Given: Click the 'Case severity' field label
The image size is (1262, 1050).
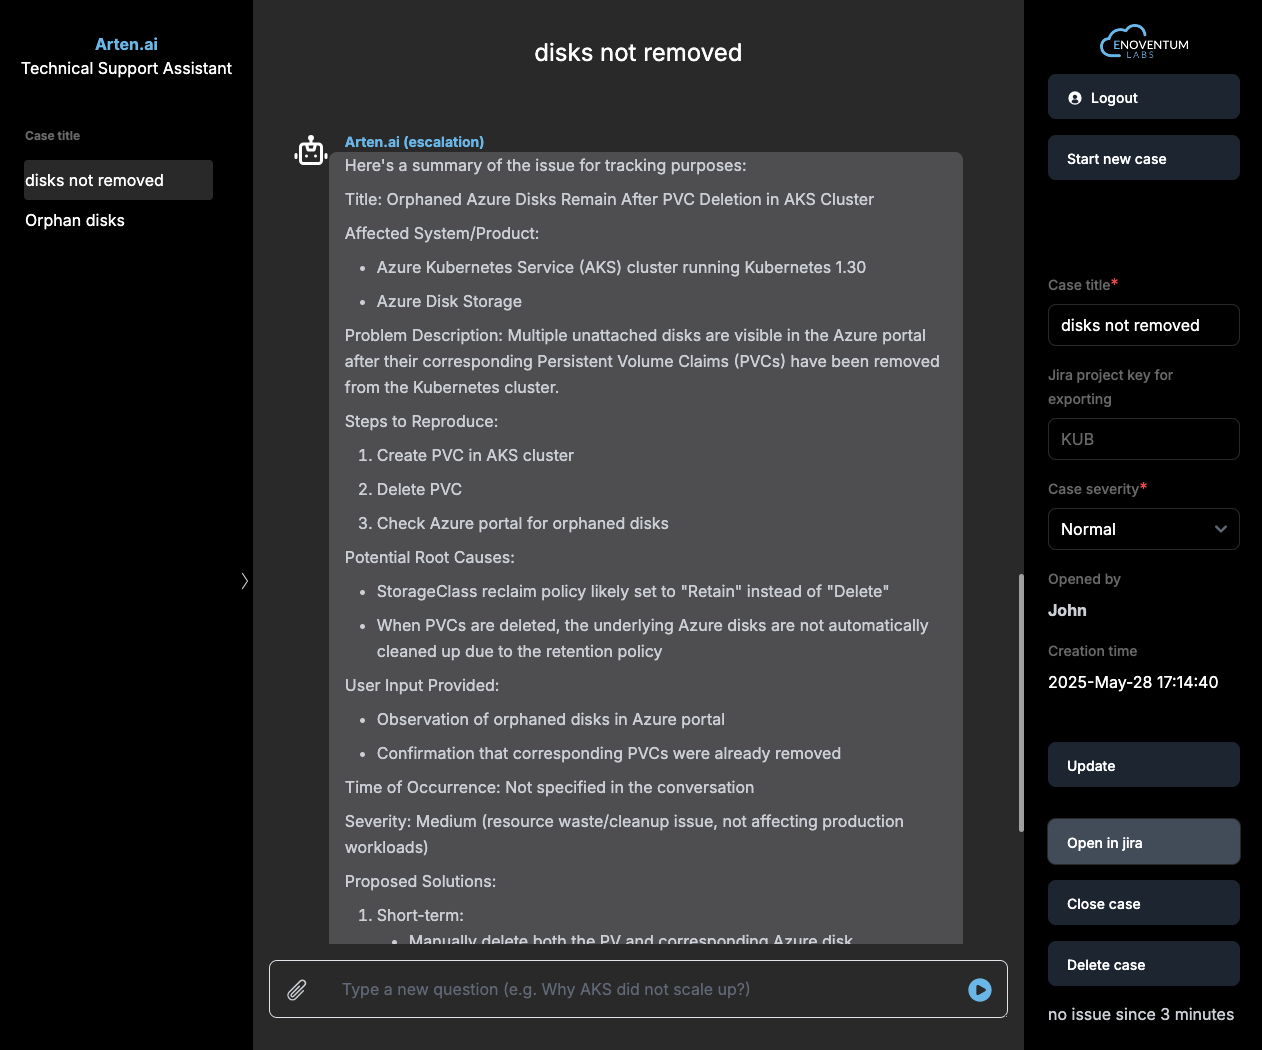Looking at the screenshot, I should coord(1093,489).
